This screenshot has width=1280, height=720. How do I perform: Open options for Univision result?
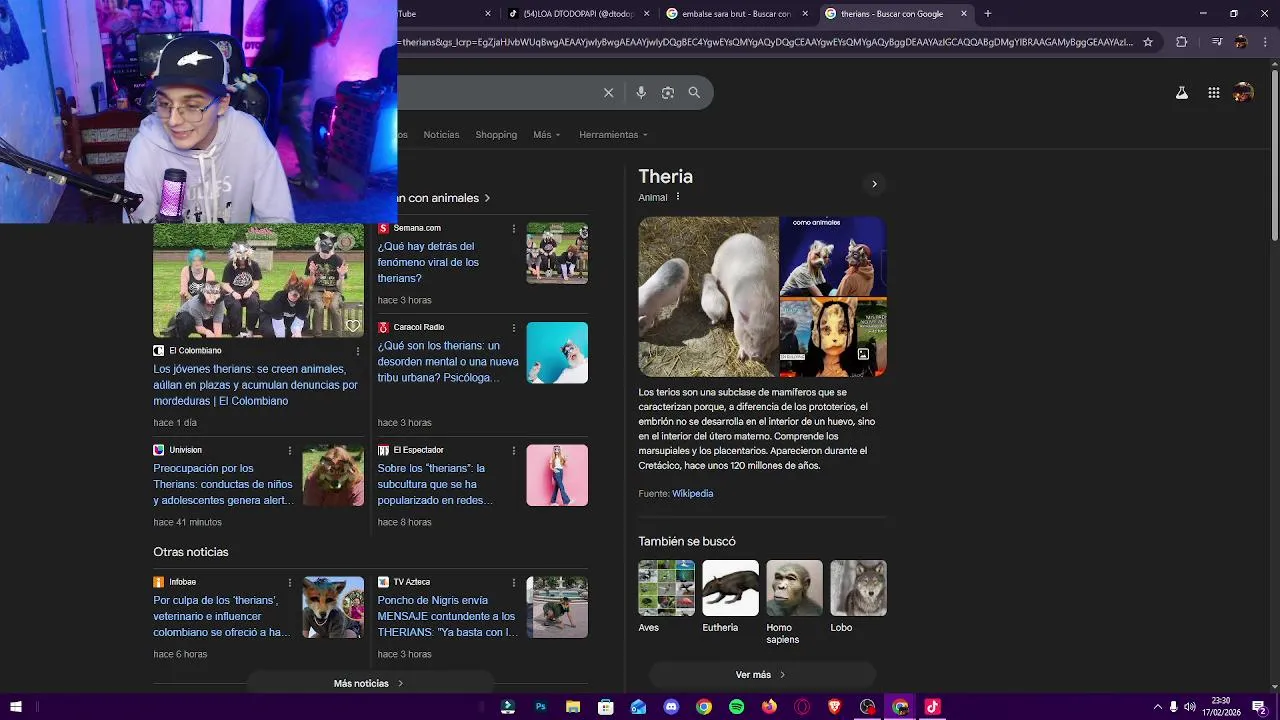click(290, 450)
